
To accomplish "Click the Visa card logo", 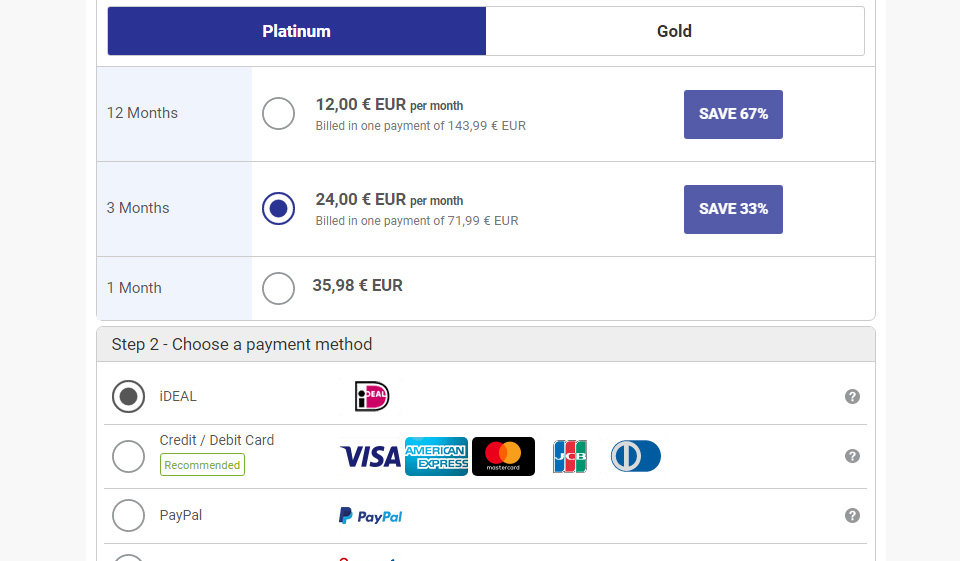I will click(370, 457).
